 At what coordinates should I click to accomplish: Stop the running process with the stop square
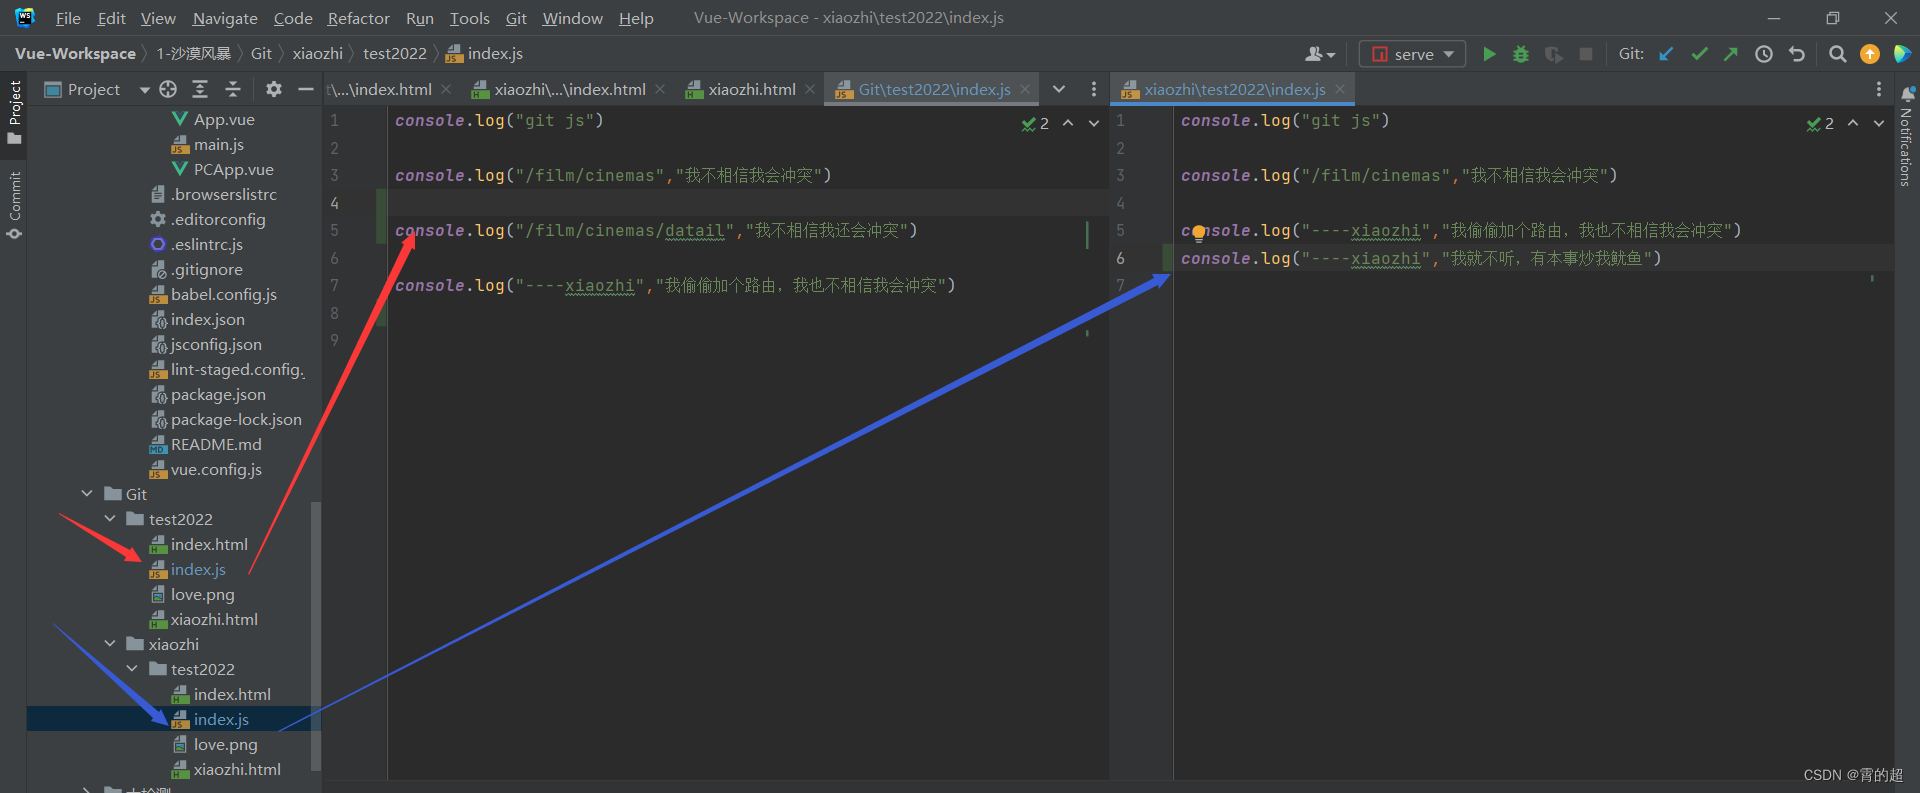(x=1585, y=54)
